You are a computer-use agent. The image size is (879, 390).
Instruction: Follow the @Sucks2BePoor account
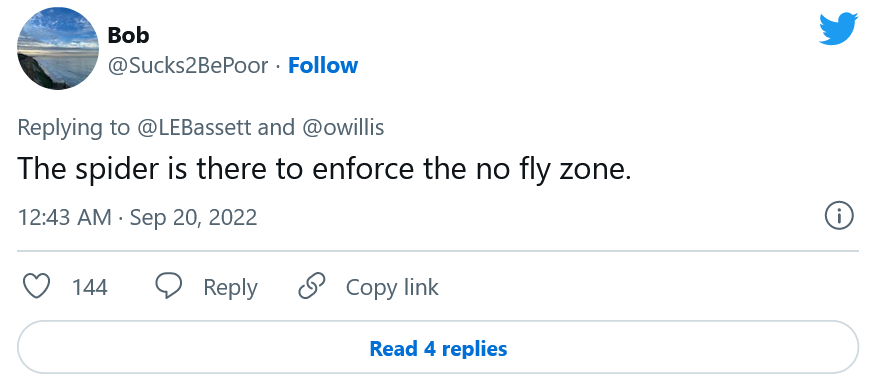(x=323, y=66)
